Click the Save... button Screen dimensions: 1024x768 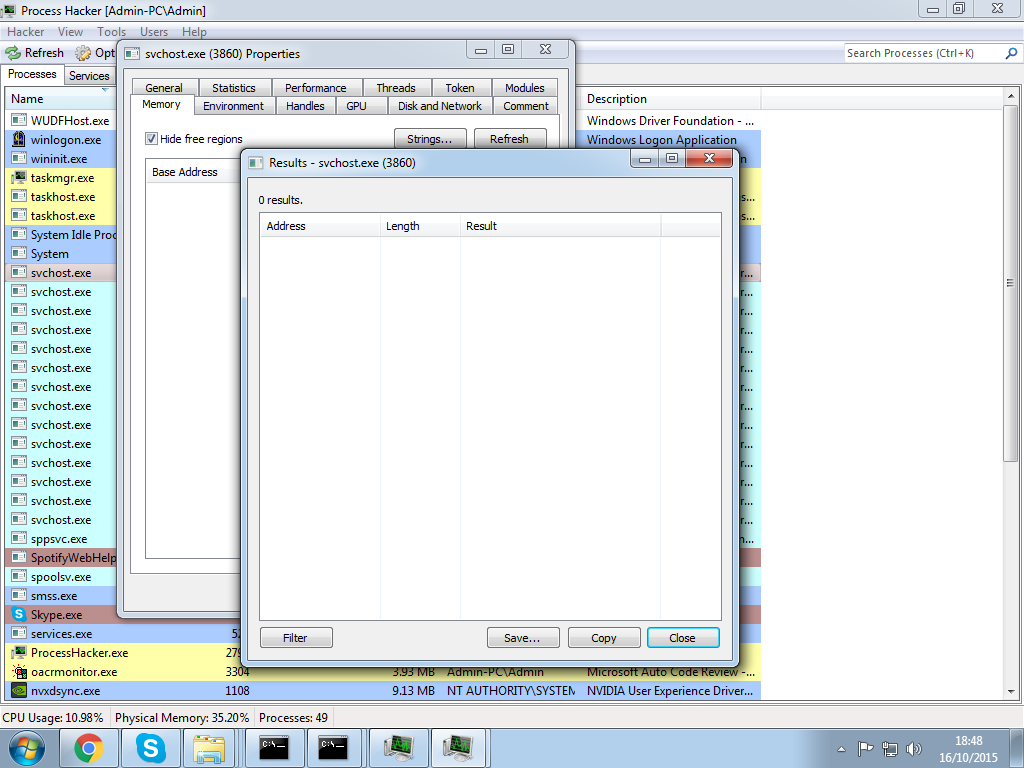tap(522, 638)
